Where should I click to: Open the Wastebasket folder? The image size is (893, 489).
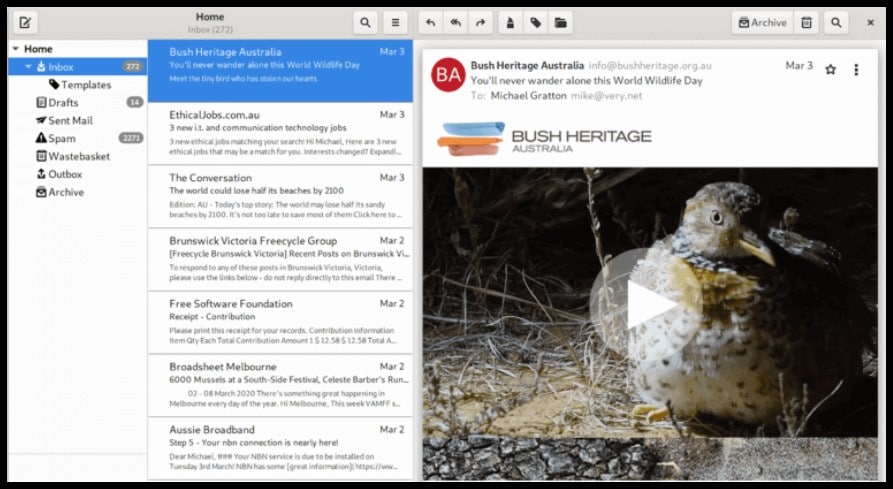(x=77, y=156)
